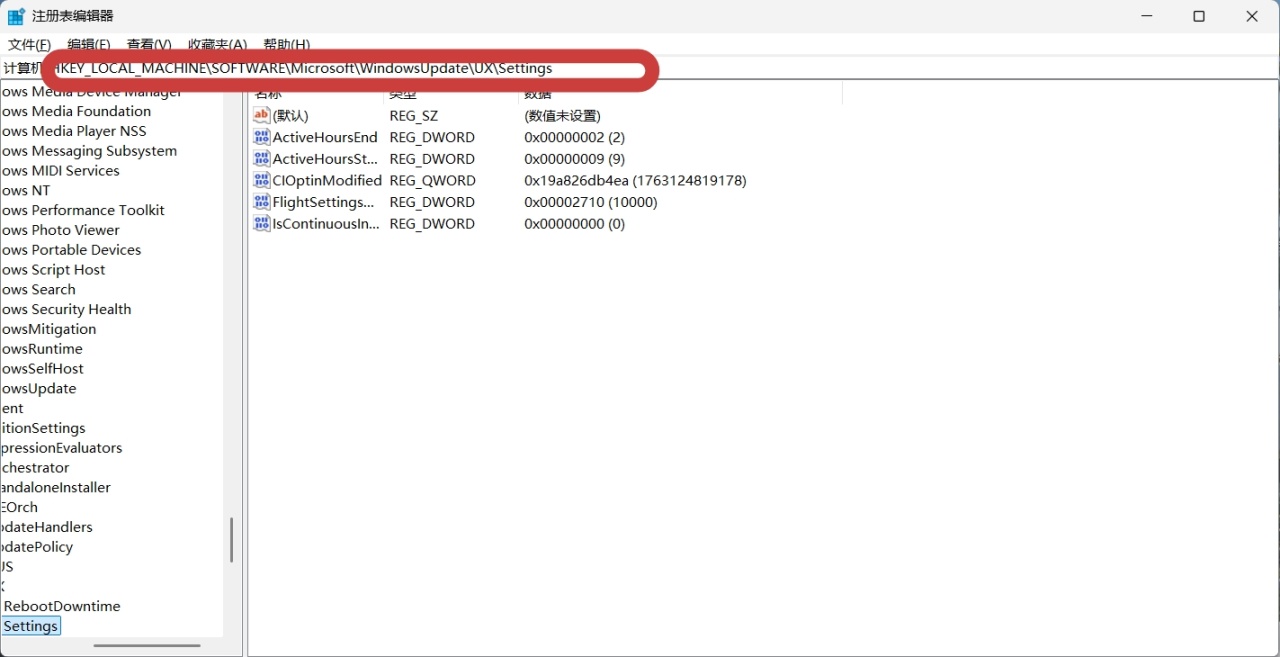The image size is (1280, 657).
Task: Open the 收藏夹(A) menu
Action: [x=217, y=45]
